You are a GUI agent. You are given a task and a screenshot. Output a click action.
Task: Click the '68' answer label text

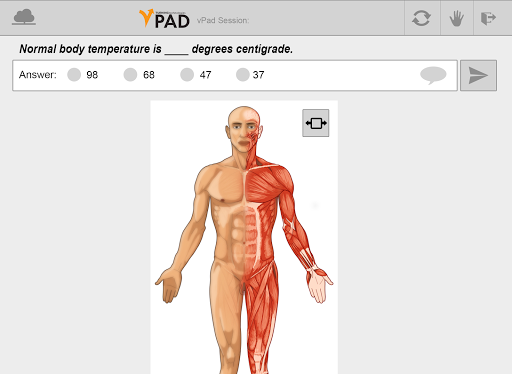click(149, 75)
